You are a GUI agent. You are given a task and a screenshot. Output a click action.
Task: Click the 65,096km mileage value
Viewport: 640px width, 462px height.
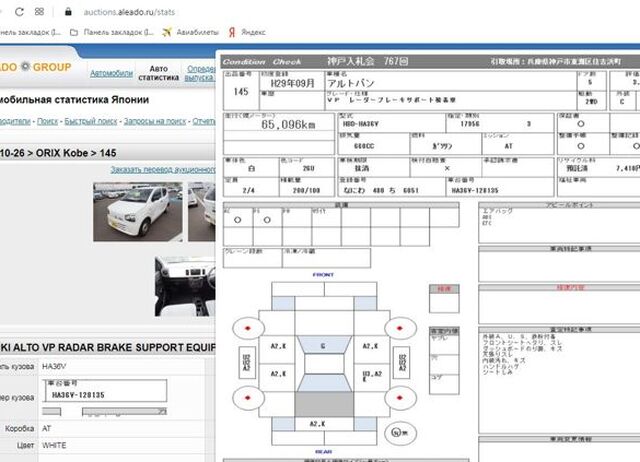click(288, 124)
